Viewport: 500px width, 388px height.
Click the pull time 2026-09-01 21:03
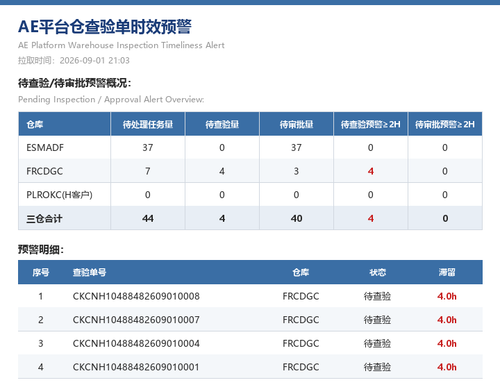[x=94, y=60]
